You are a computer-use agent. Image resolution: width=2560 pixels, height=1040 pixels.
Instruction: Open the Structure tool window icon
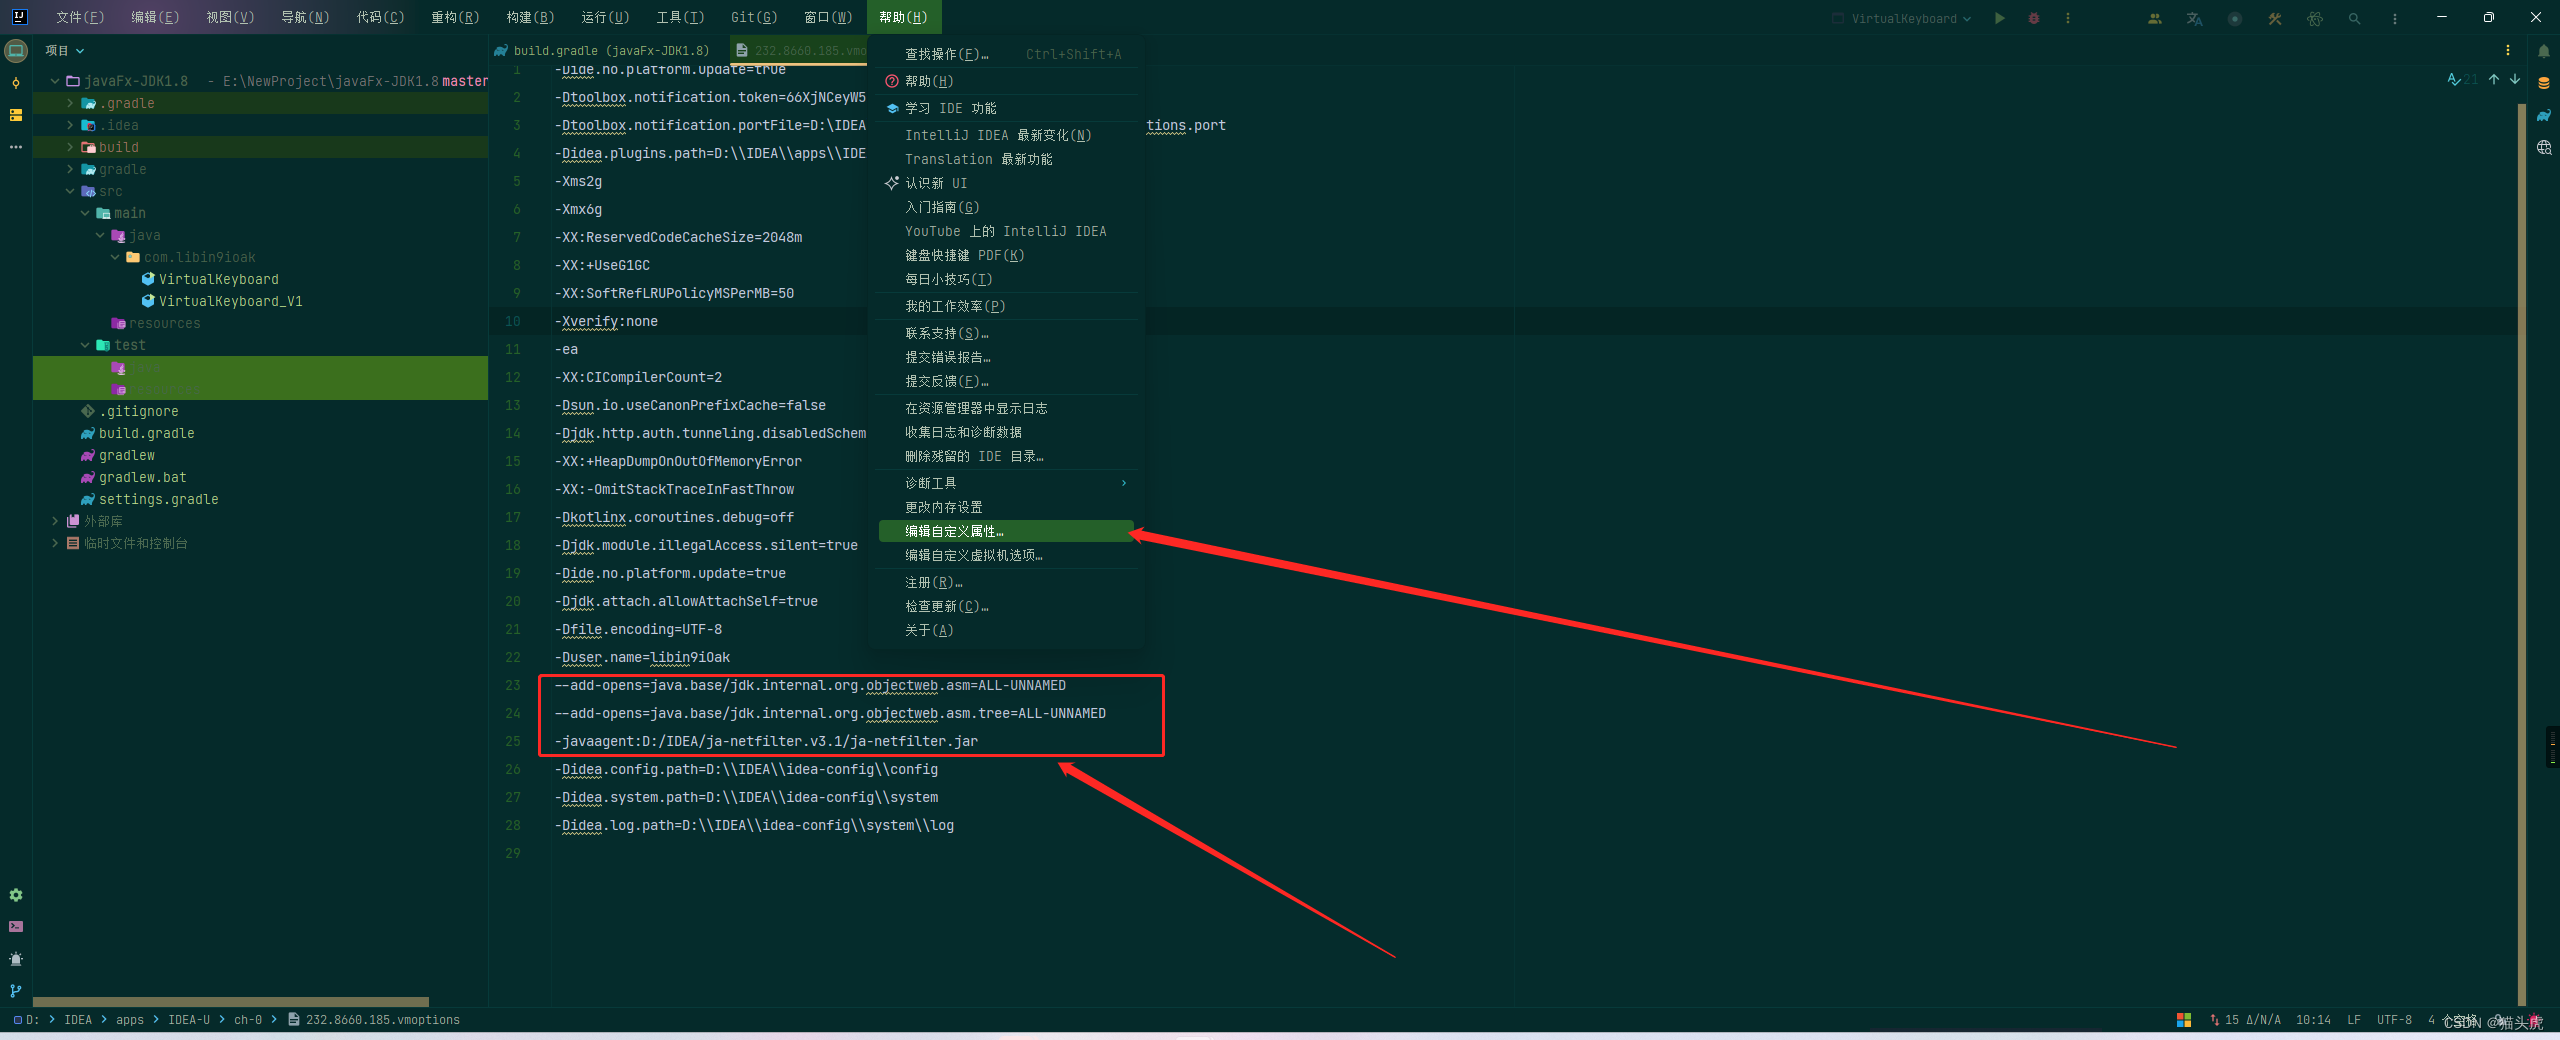pyautogui.click(x=16, y=115)
